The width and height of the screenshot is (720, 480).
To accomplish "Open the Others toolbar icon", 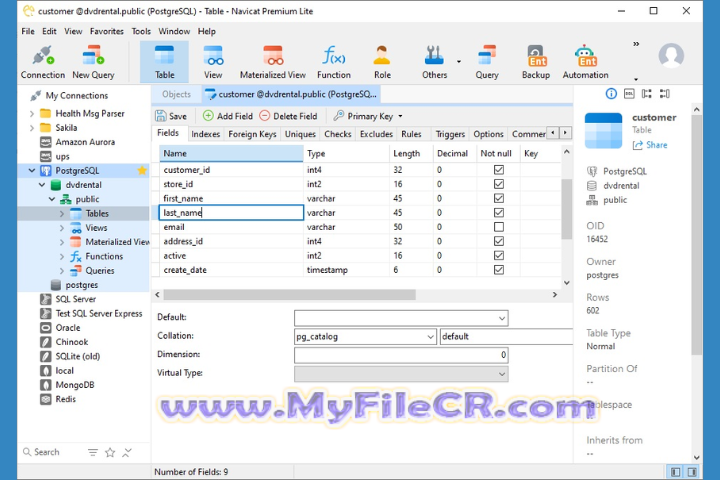I will pyautogui.click(x=434, y=62).
